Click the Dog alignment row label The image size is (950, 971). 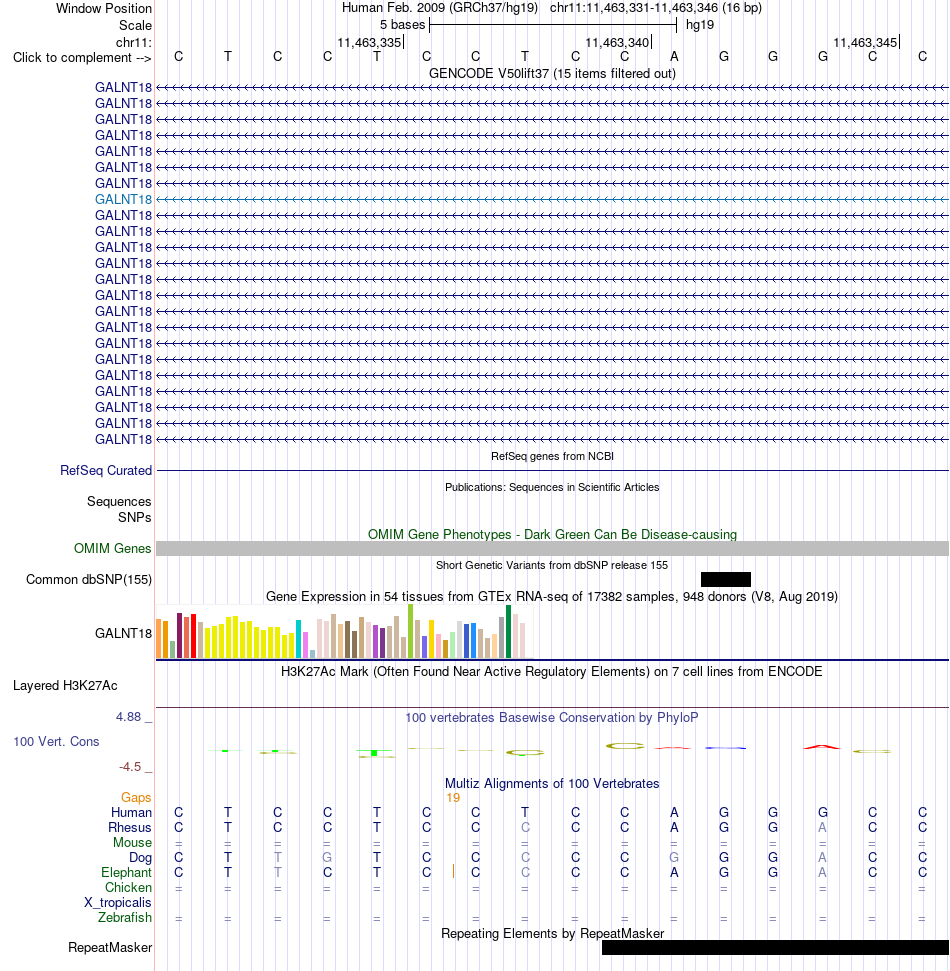click(x=140, y=858)
